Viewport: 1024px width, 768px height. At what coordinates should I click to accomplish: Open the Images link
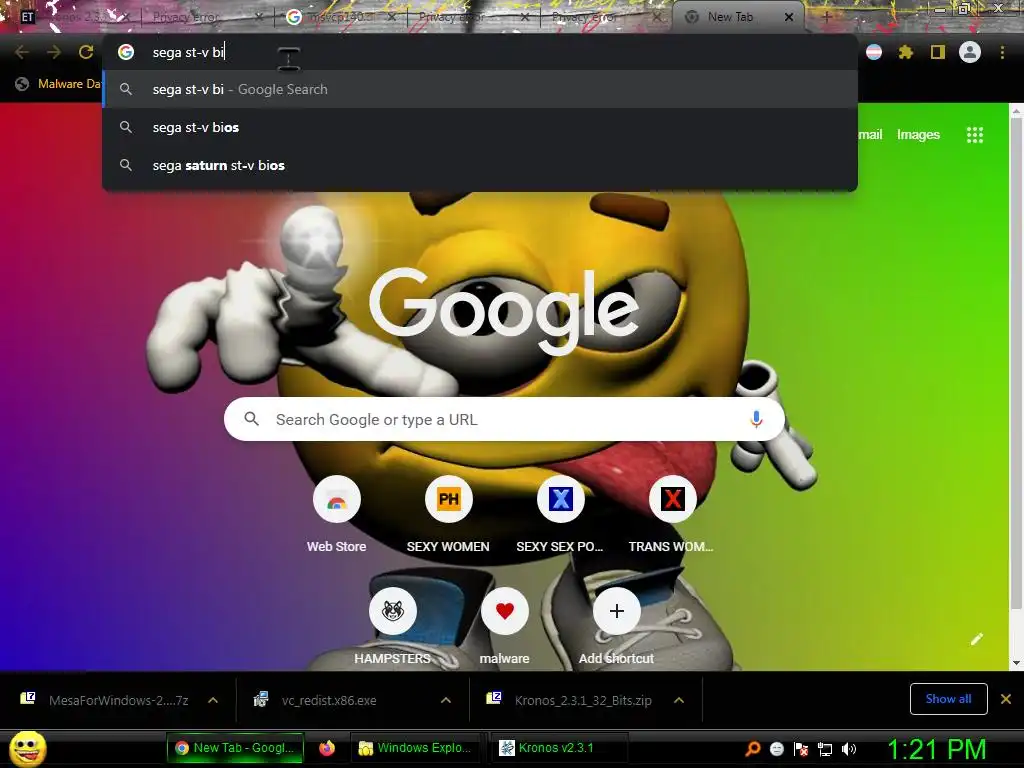pyautogui.click(x=918, y=135)
